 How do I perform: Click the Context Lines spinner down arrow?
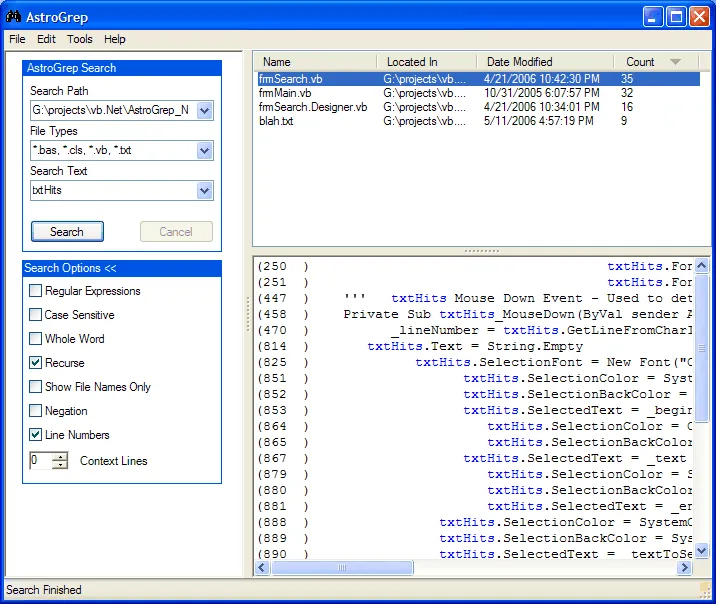point(60,465)
